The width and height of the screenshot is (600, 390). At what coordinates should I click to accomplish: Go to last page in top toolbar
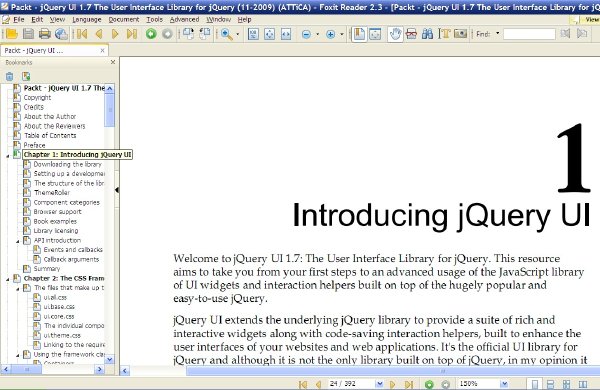[132, 34]
